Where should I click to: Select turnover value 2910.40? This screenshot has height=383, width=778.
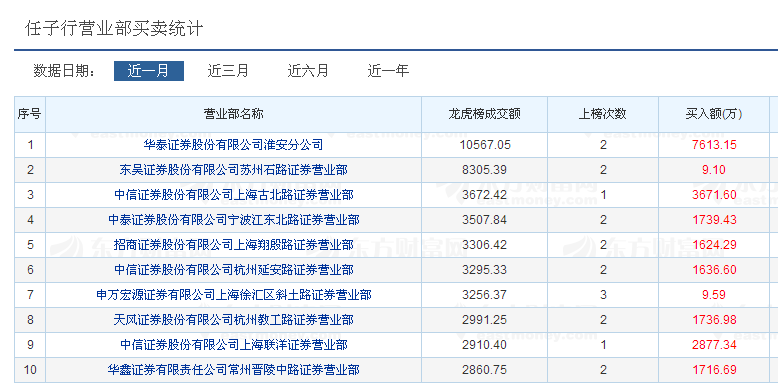tap(484, 345)
